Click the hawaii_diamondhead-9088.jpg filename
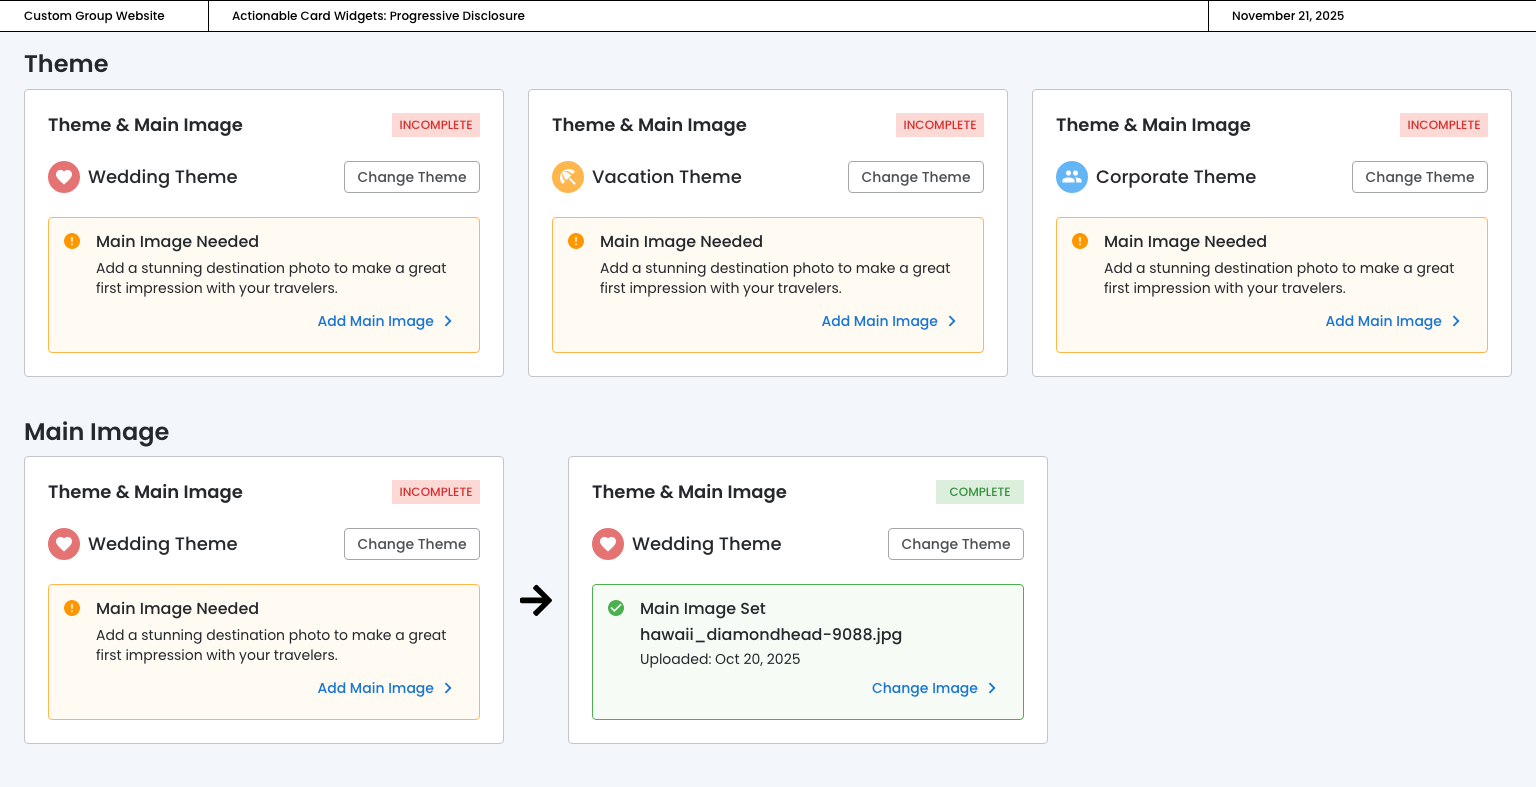 click(771, 634)
